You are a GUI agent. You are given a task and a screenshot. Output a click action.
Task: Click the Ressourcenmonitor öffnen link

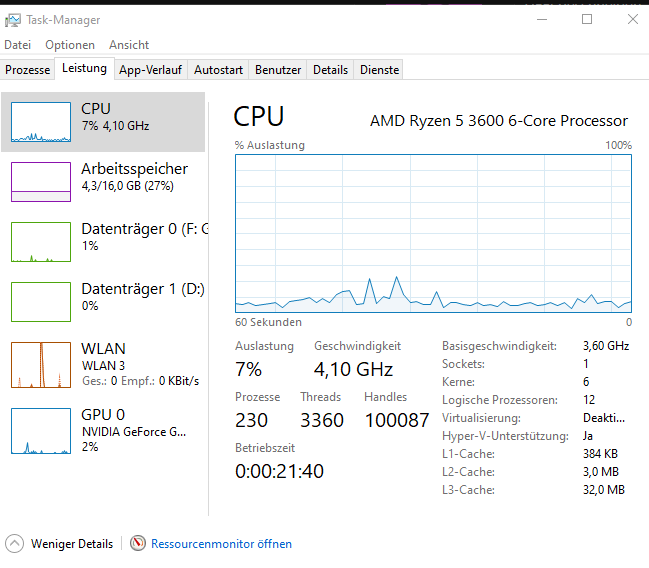pos(221,544)
